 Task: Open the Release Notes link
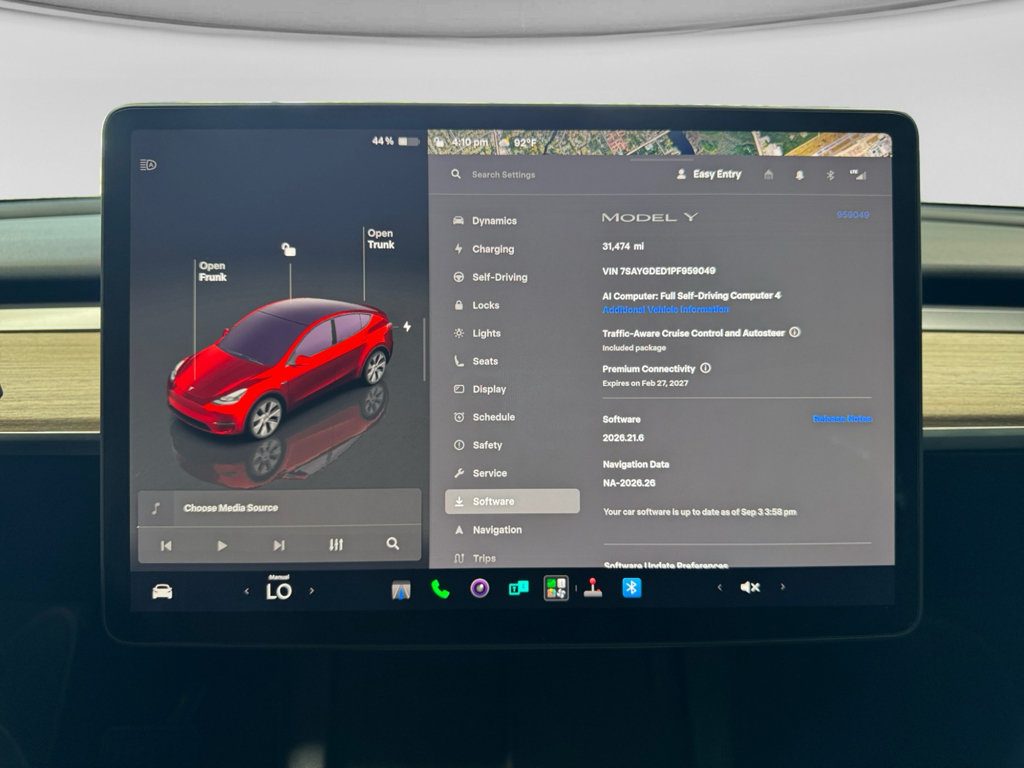[x=842, y=419]
